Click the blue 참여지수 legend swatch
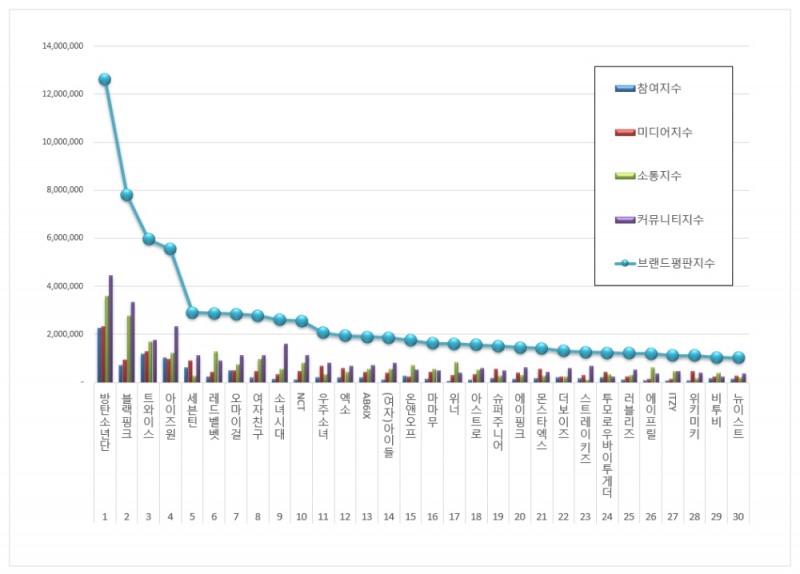Screen dimensions: 800x574 coord(625,89)
